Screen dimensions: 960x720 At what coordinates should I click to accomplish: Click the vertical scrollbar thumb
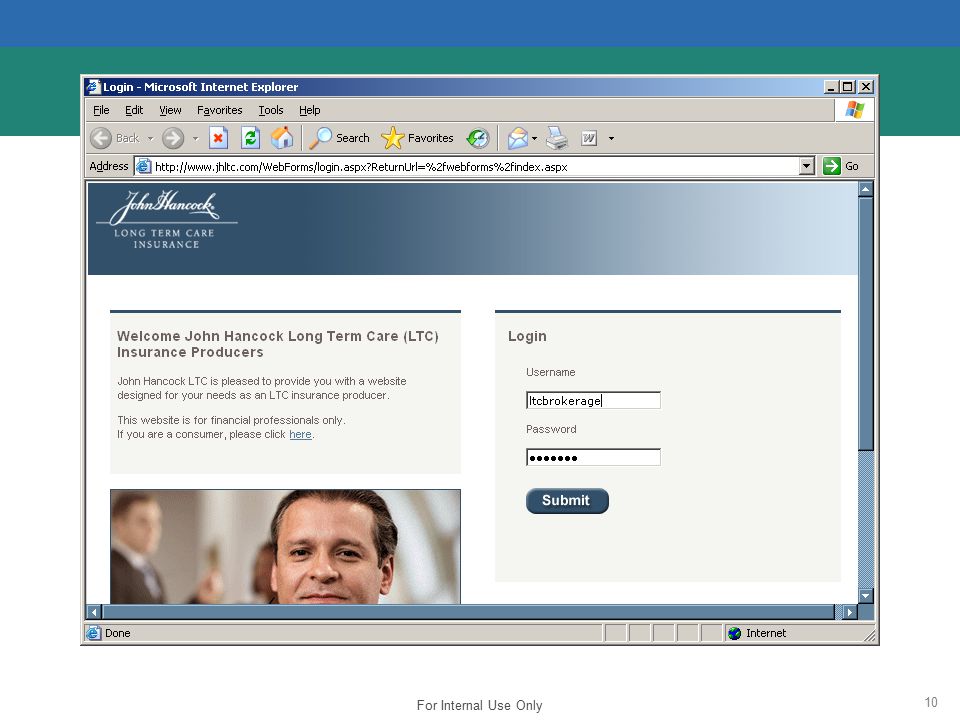click(x=865, y=324)
